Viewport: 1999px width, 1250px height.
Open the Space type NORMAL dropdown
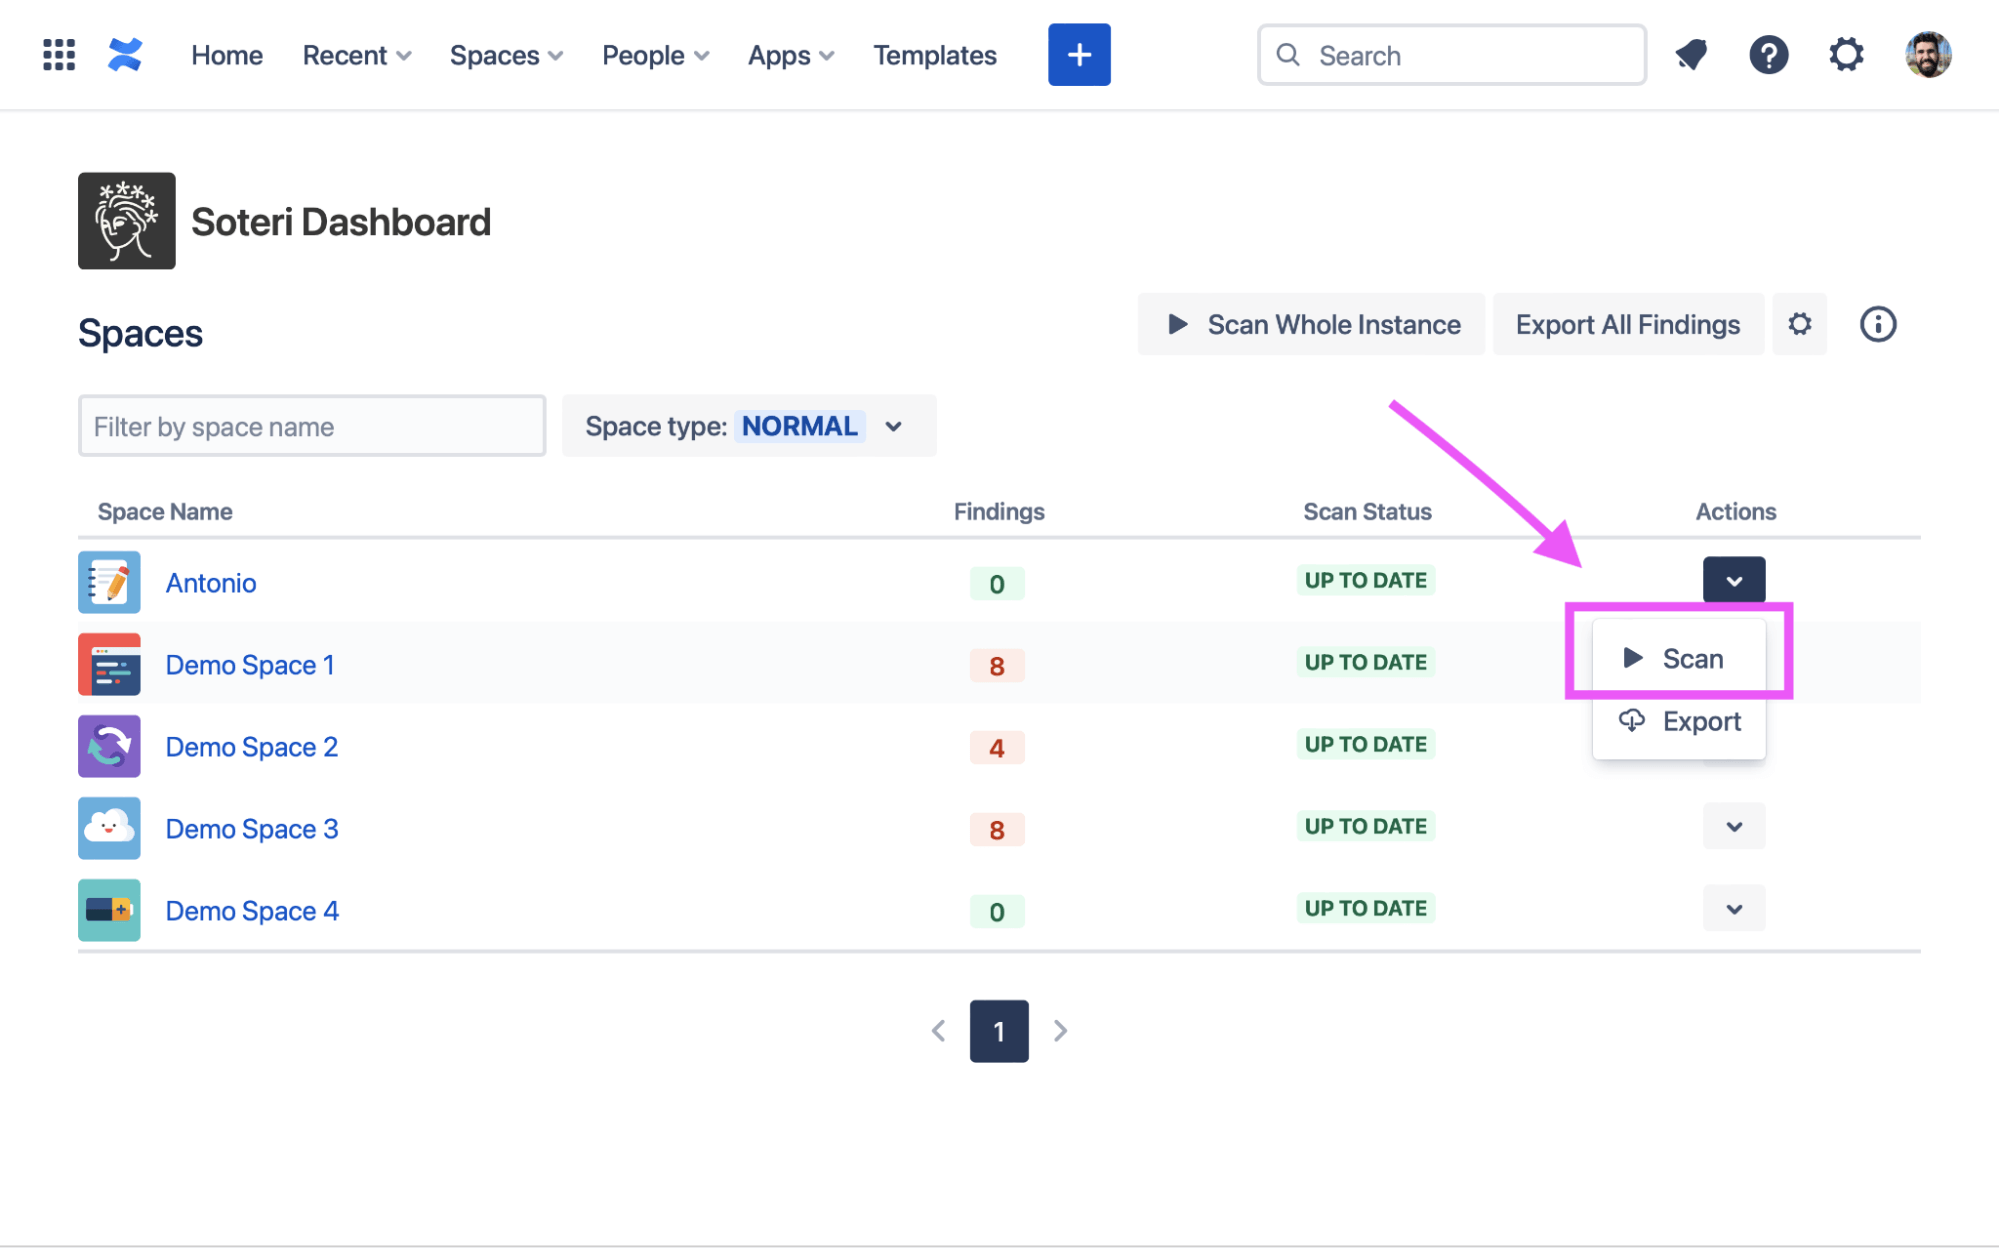coord(749,426)
